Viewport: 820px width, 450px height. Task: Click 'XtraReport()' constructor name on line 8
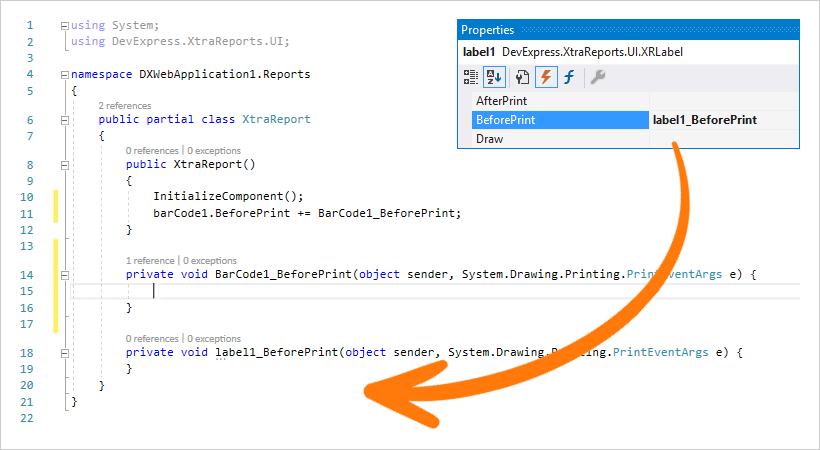pyautogui.click(x=214, y=164)
